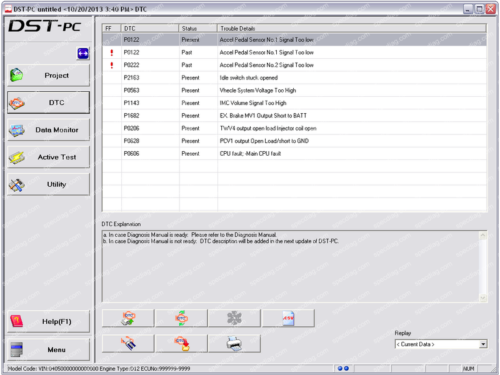
Task: Click the red exclamation mark next to P0222
Action: pyautogui.click(x=112, y=65)
